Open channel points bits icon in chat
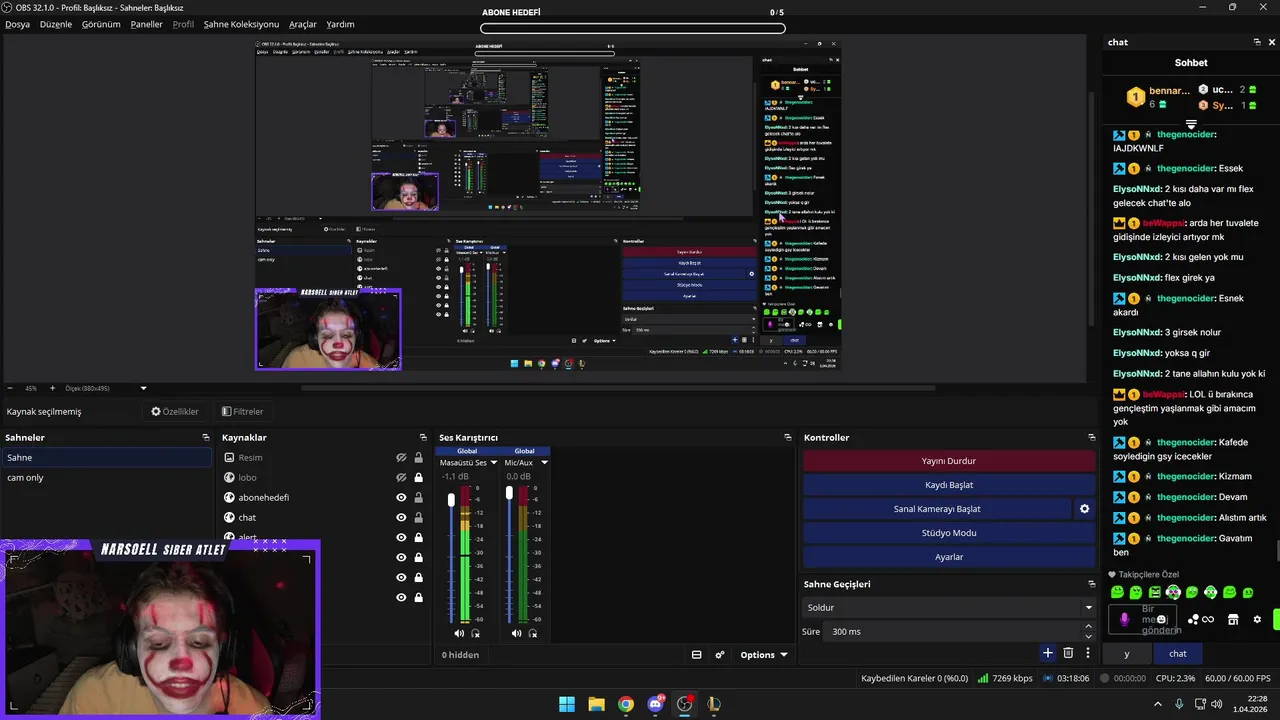Screen dimensions: 1280x720 (1201, 619)
